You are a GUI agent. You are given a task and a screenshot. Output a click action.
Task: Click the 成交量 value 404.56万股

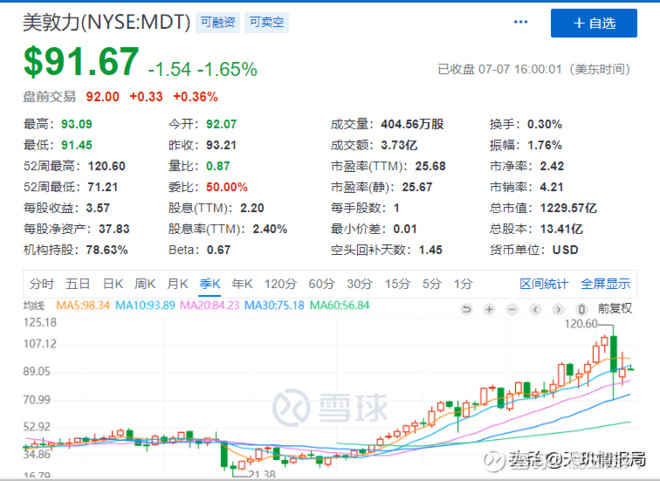click(x=412, y=124)
